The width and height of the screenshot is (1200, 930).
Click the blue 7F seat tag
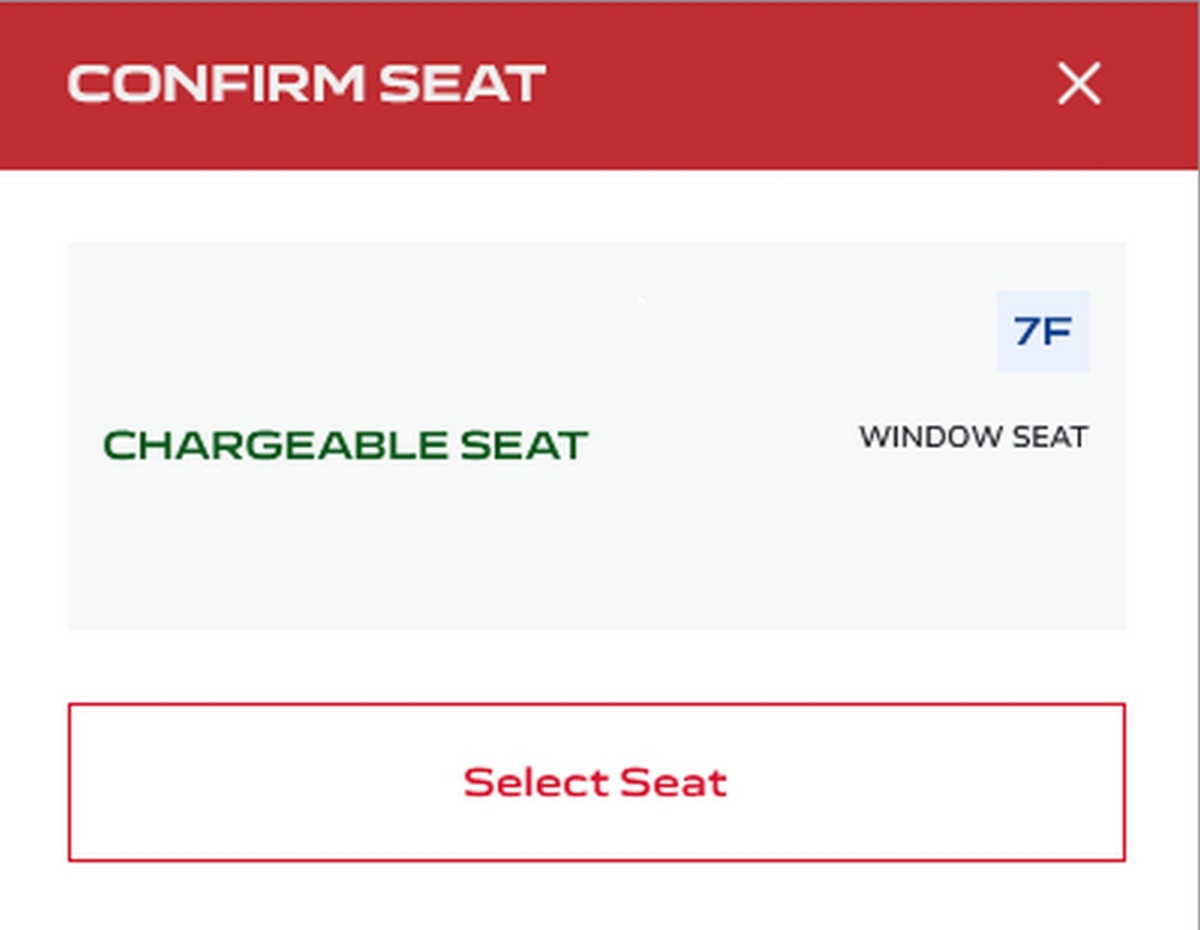click(1043, 331)
